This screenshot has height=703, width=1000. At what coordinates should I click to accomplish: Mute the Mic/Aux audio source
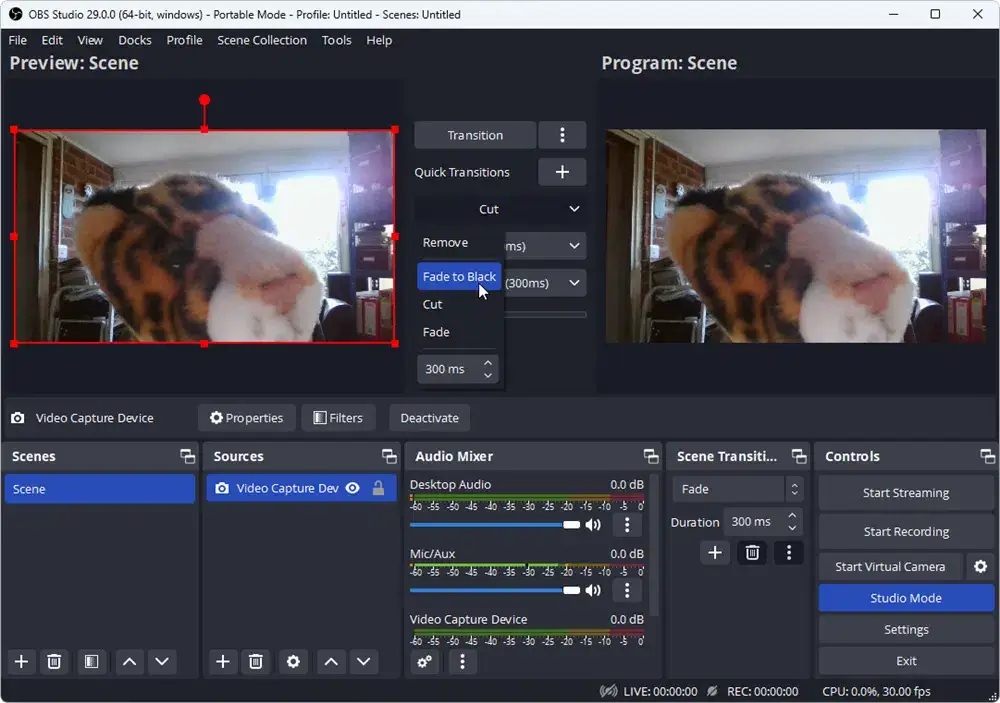[594, 590]
